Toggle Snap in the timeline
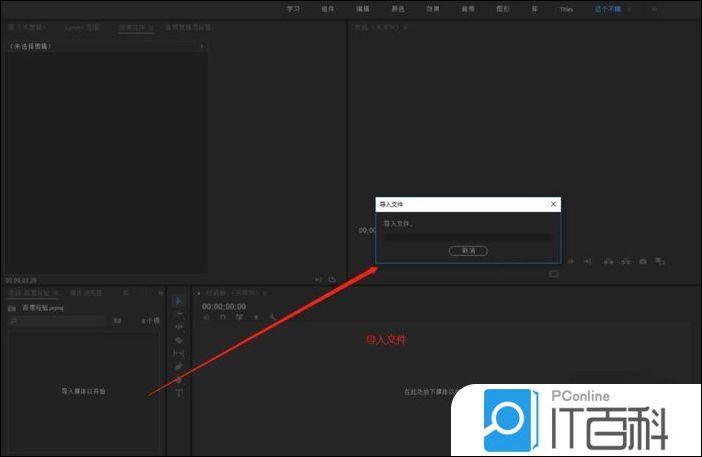This screenshot has height=457, width=702. (223, 317)
